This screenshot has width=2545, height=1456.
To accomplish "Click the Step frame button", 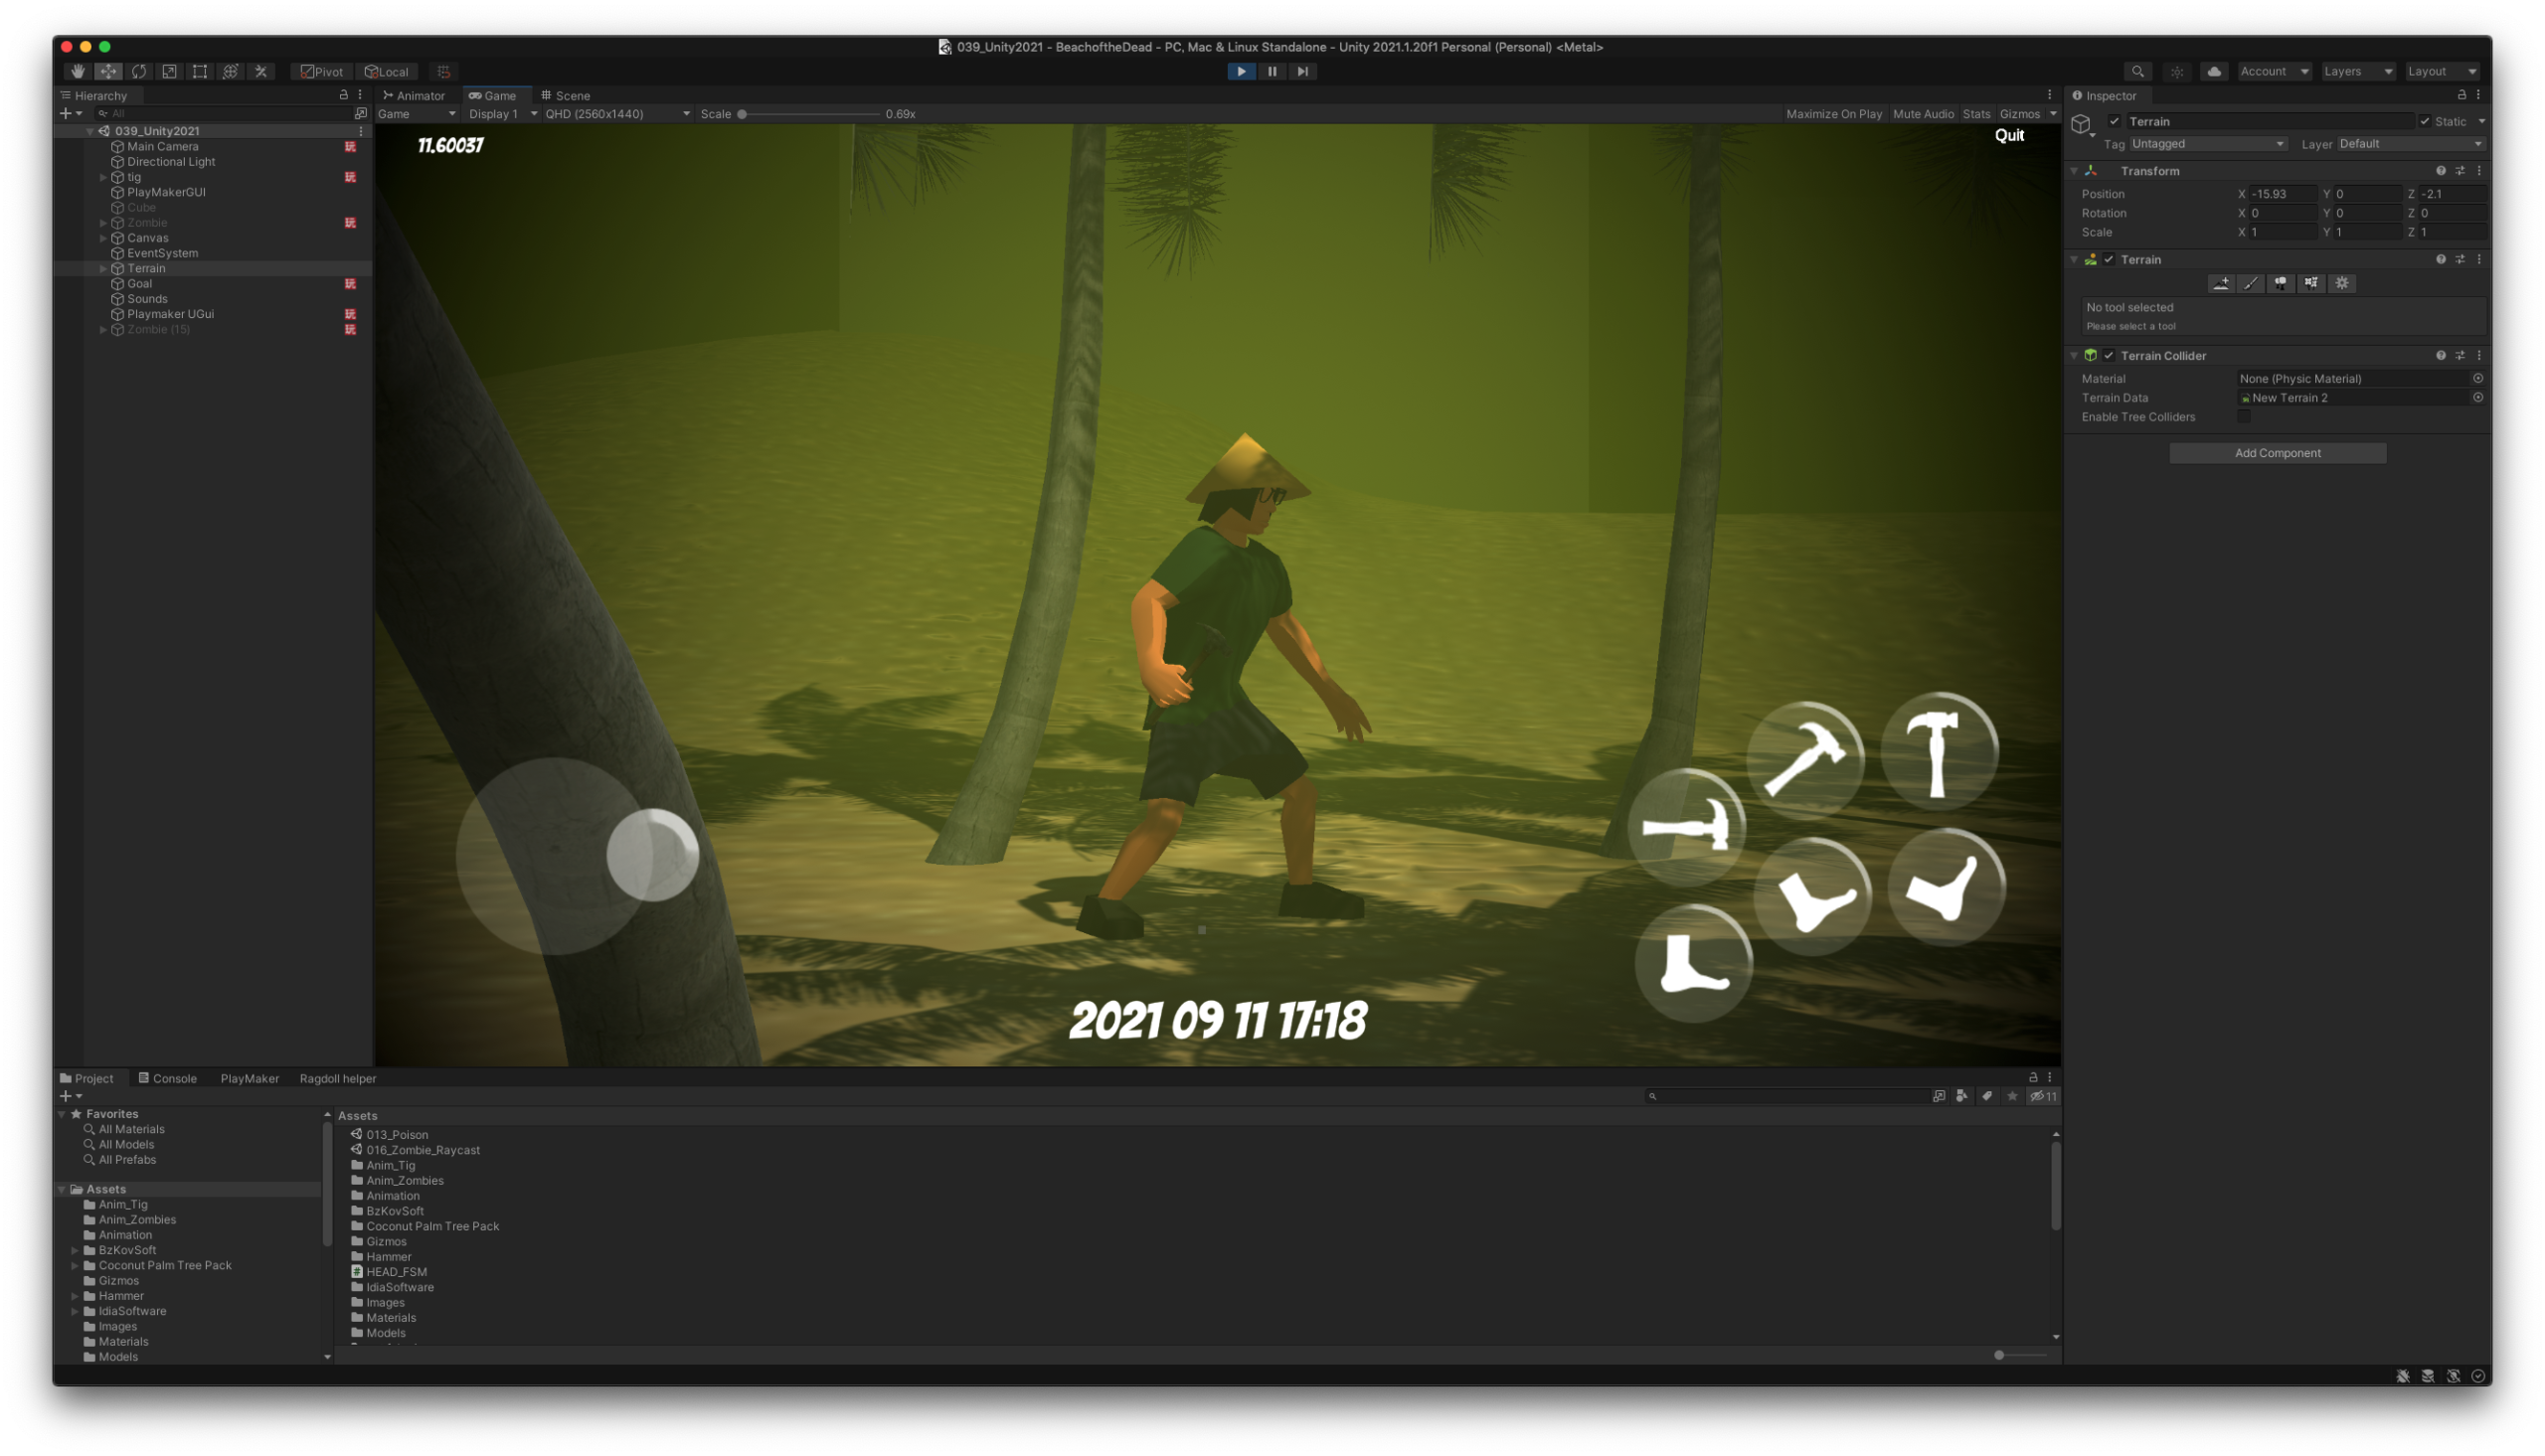I will pos(1302,71).
